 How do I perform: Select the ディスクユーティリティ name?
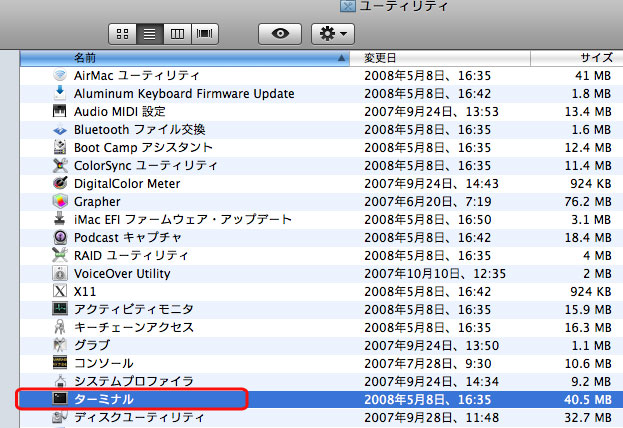139,417
